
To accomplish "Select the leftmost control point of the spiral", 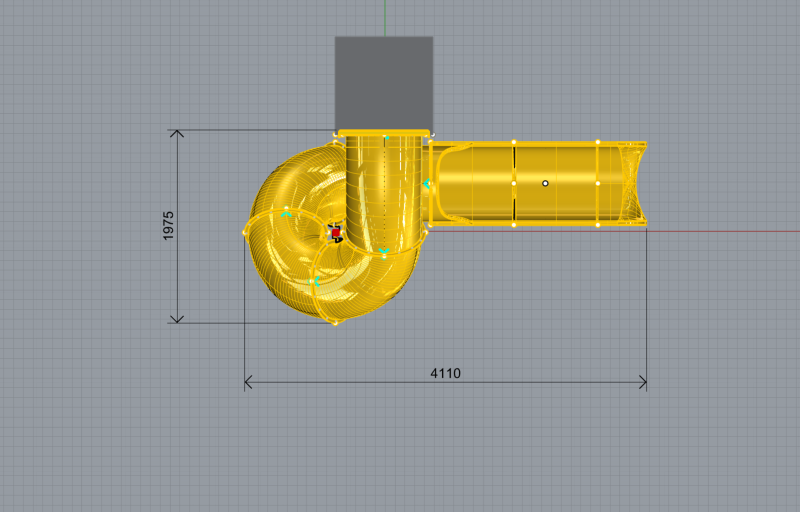I will click(245, 232).
